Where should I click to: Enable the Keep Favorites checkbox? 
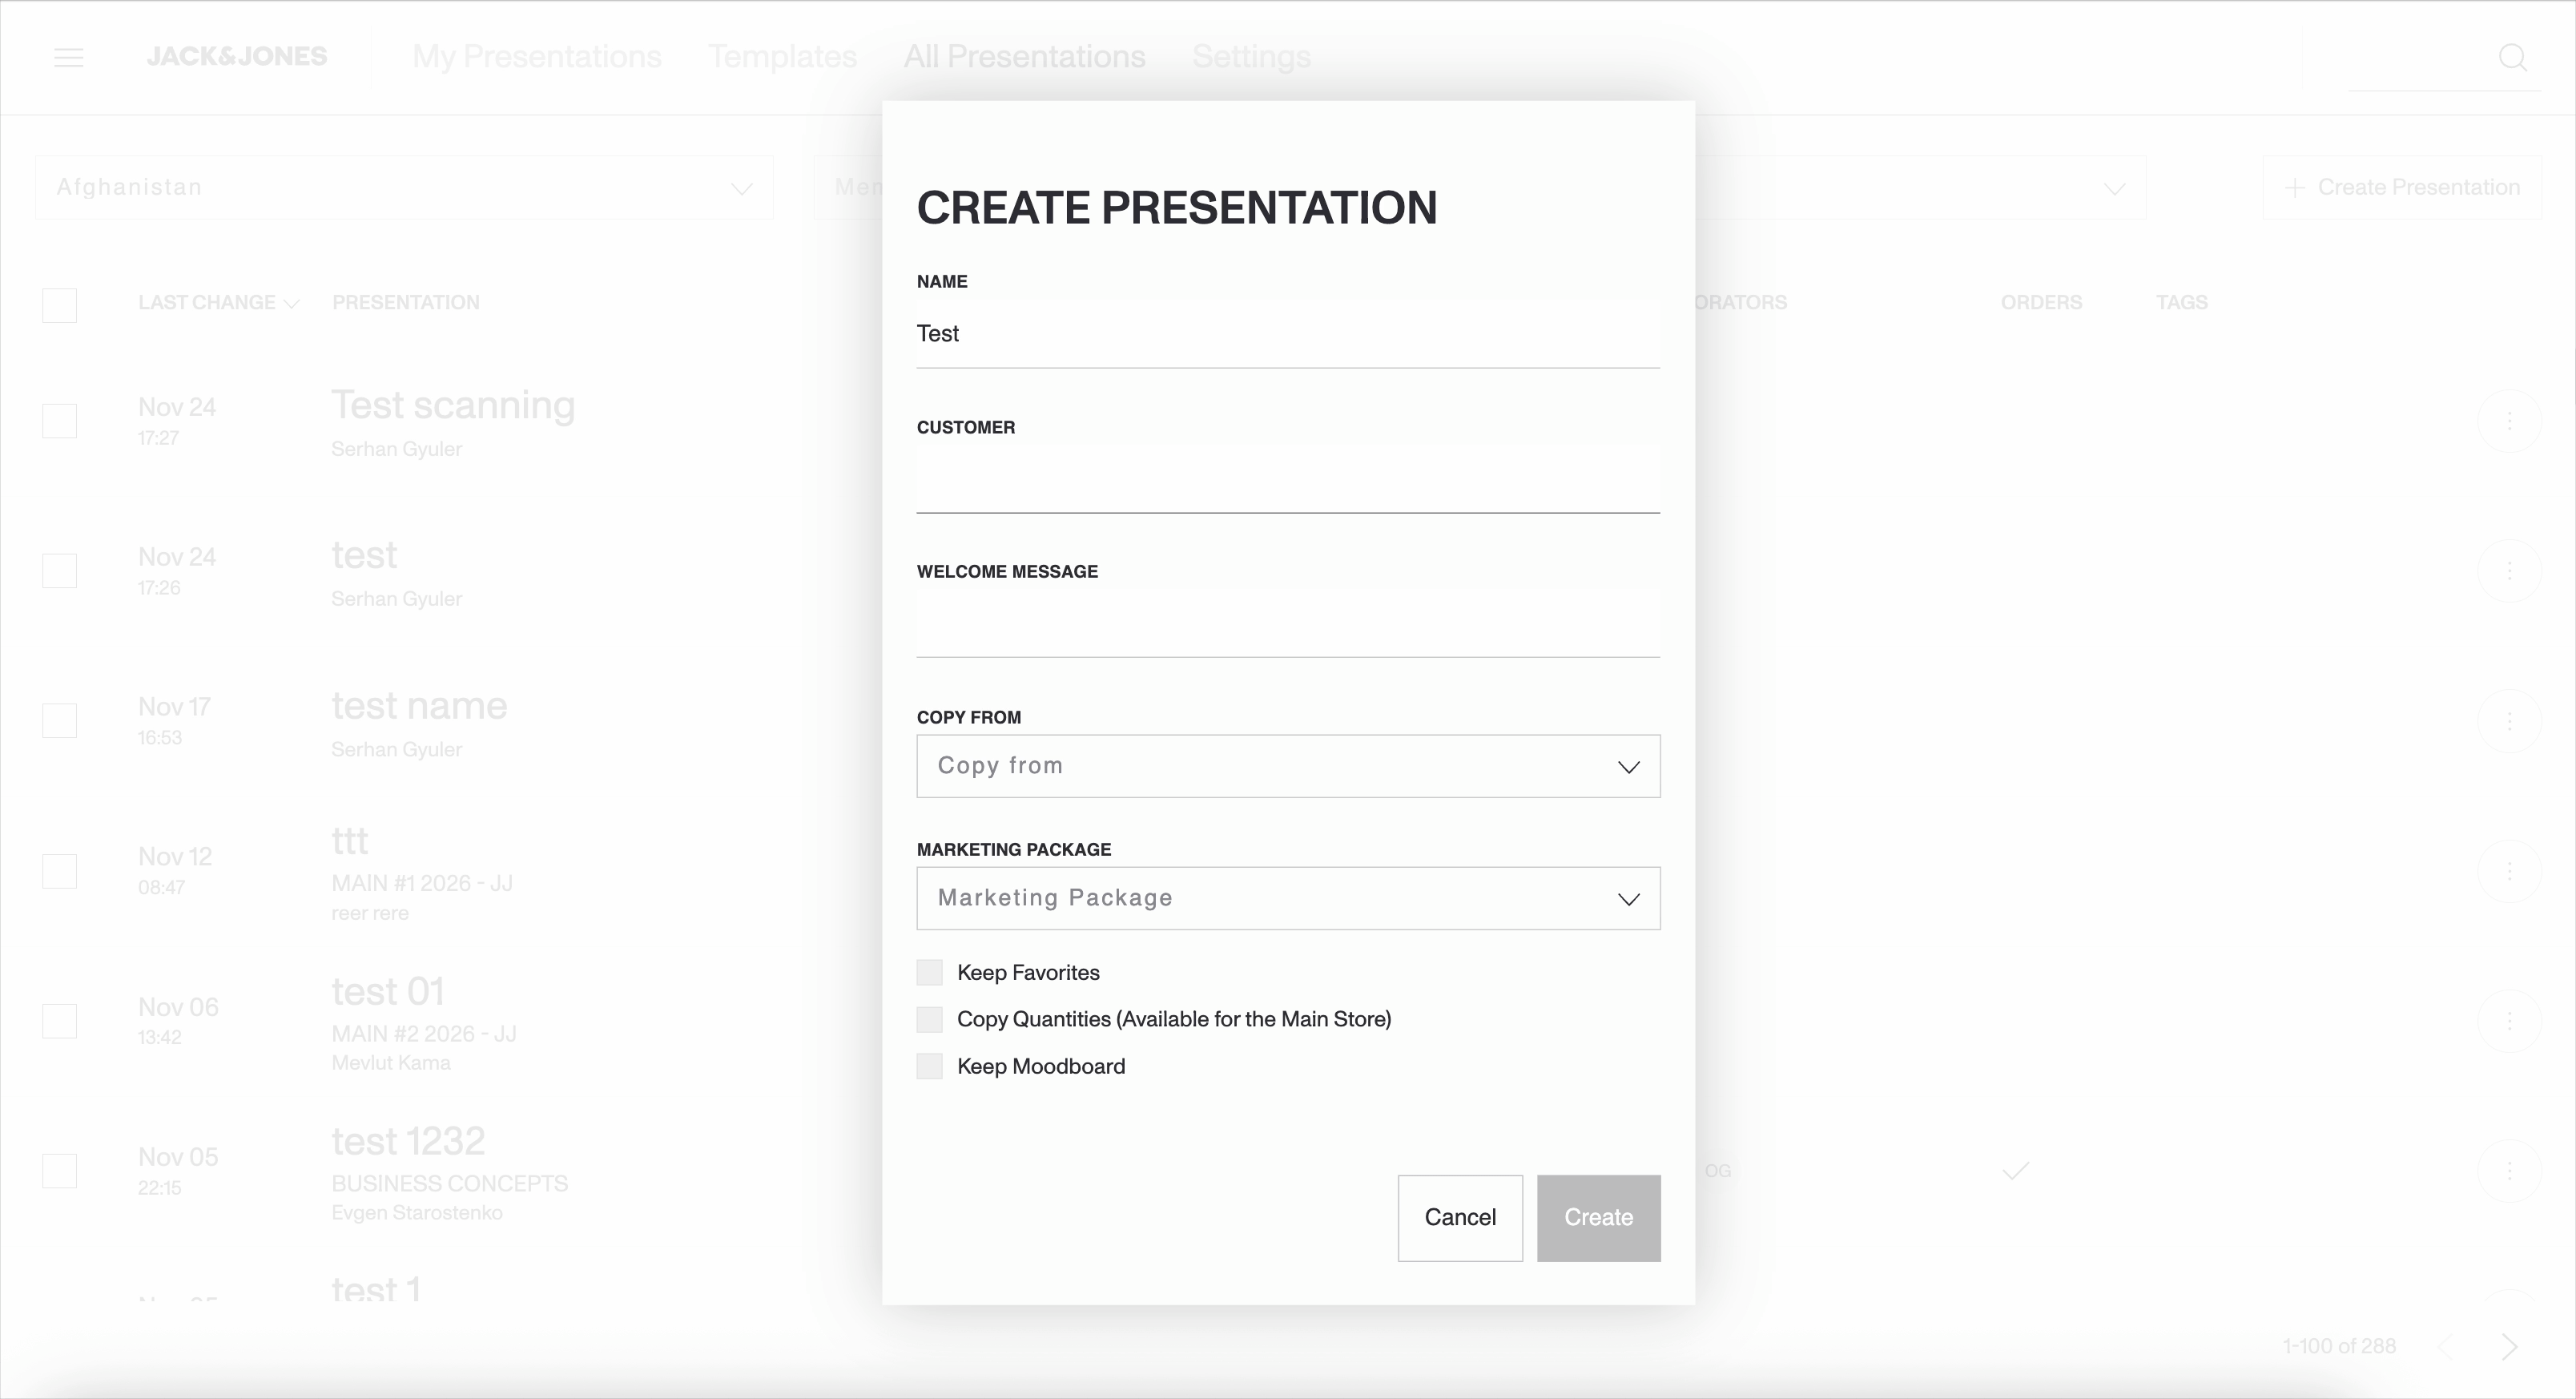point(929,972)
